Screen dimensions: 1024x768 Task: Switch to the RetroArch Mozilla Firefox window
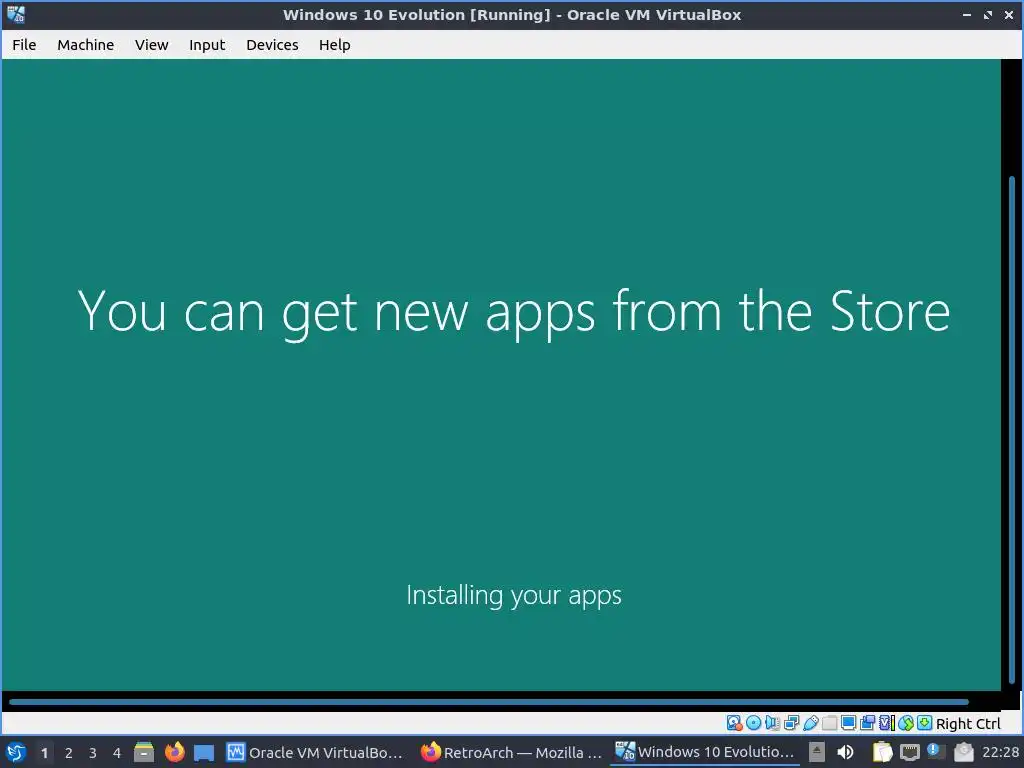511,752
